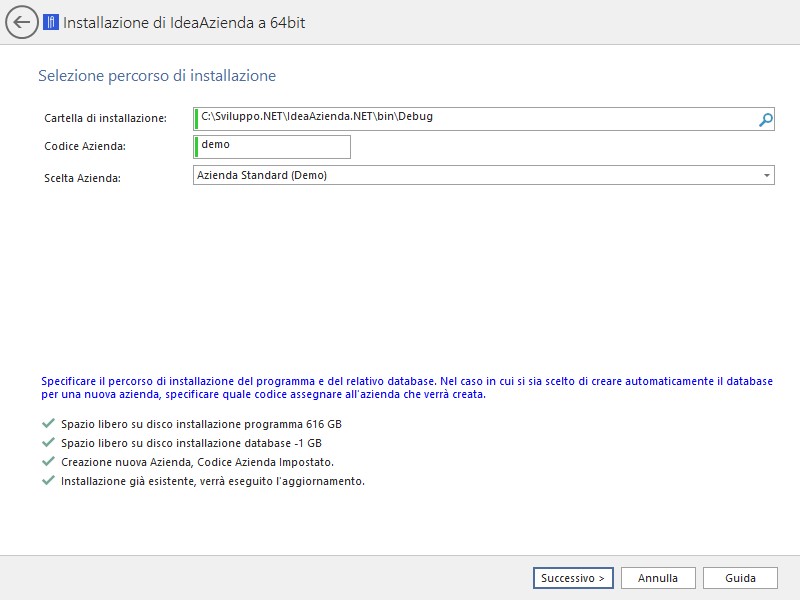The width and height of the screenshot is (800, 600).
Task: Click the 'Scelta Azienda:' label
Action: pyautogui.click(x=82, y=178)
